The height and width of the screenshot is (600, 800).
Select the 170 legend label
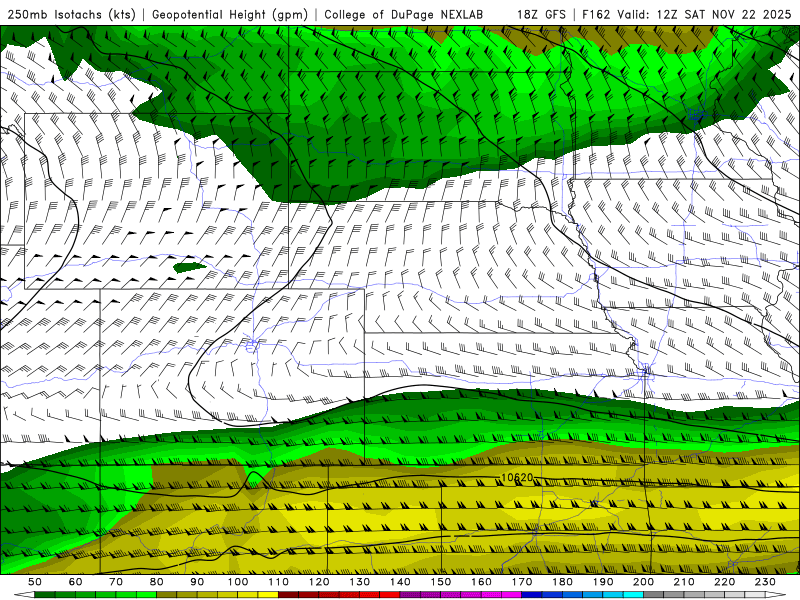[x=522, y=582]
